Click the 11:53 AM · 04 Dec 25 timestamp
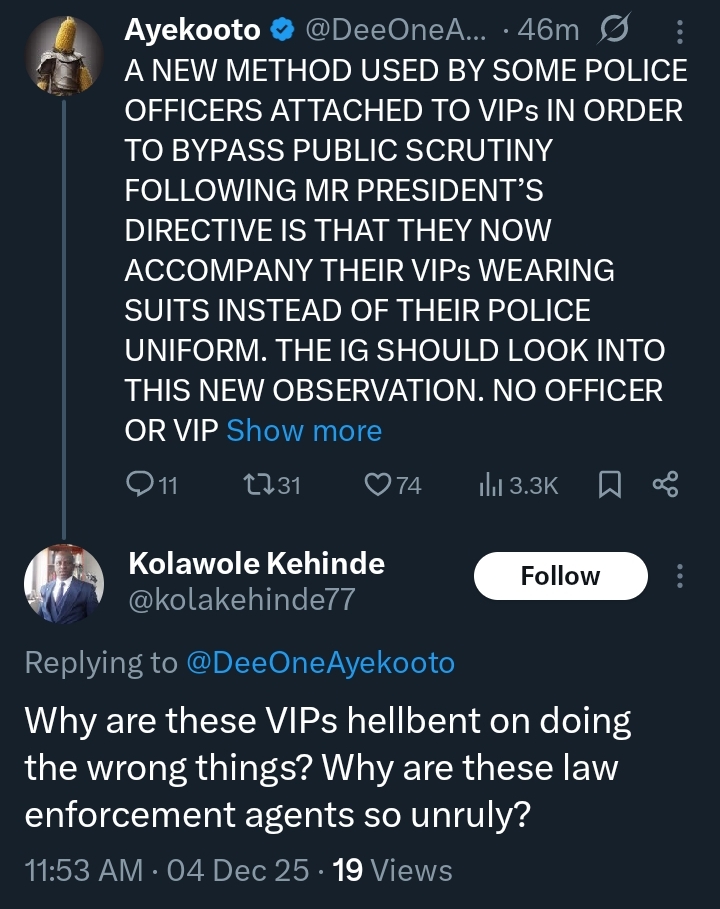 click(166, 870)
